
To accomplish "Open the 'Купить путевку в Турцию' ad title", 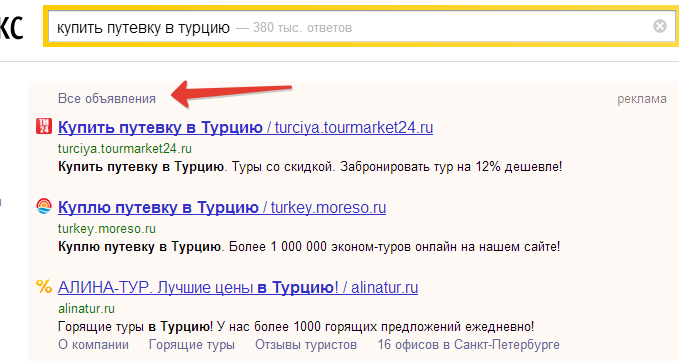I will [x=246, y=127].
